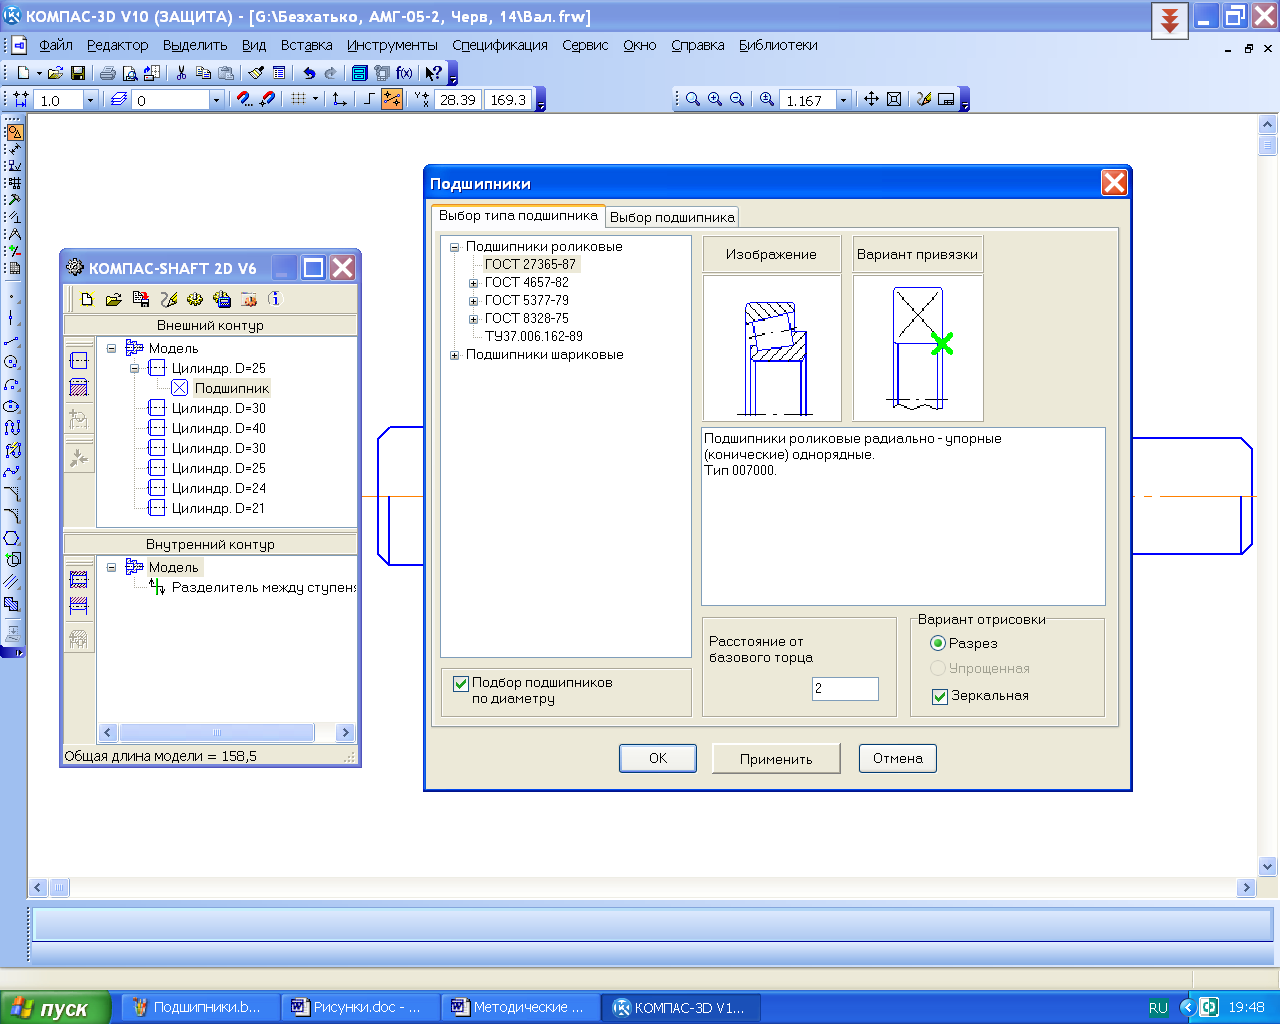
Task: Expand Подшипники шариковые node
Action: click(455, 355)
